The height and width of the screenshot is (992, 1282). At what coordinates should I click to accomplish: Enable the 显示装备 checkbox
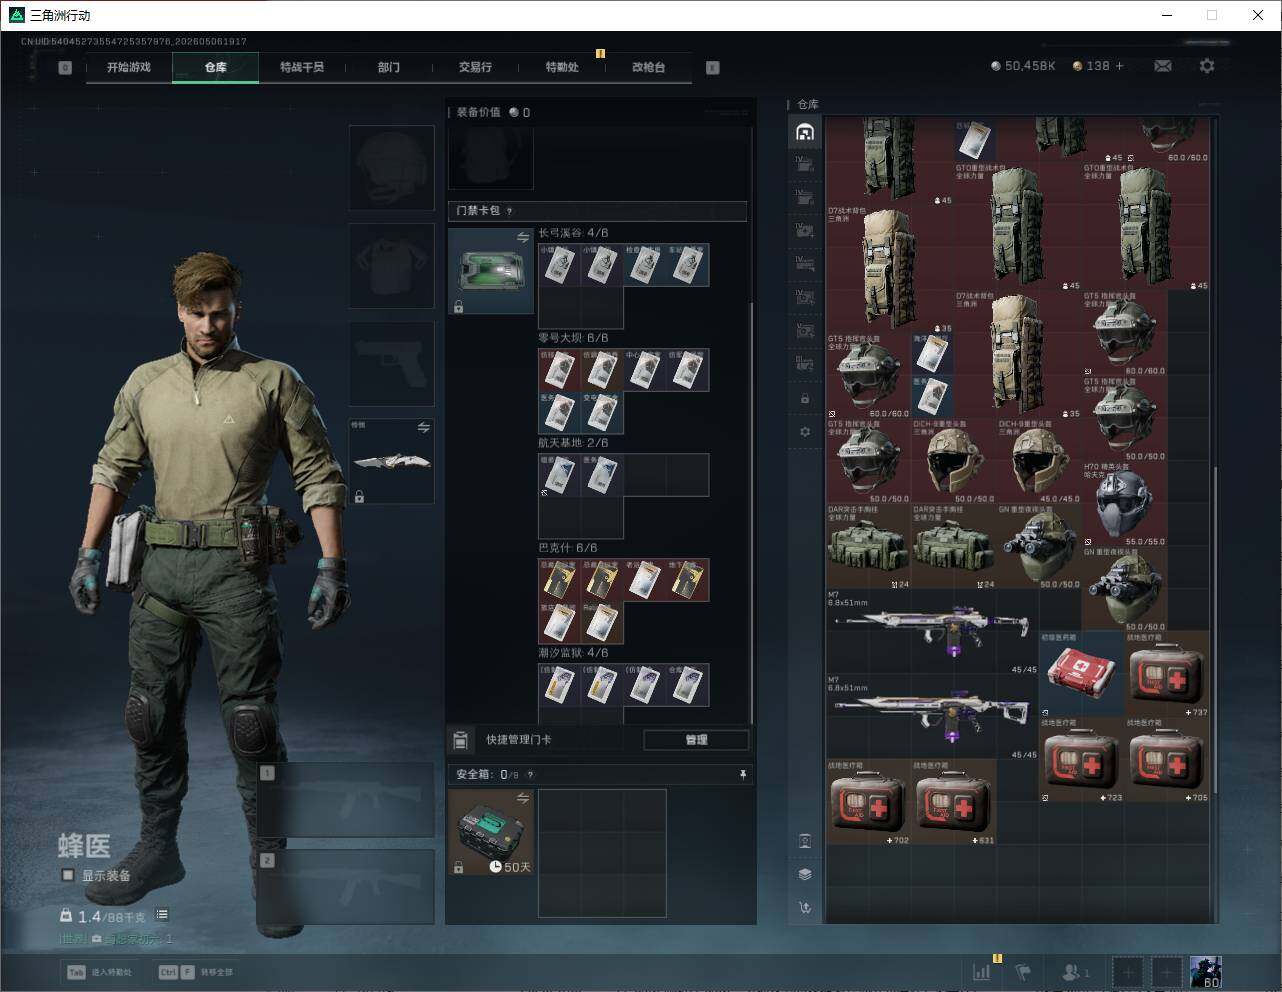pyautogui.click(x=68, y=875)
